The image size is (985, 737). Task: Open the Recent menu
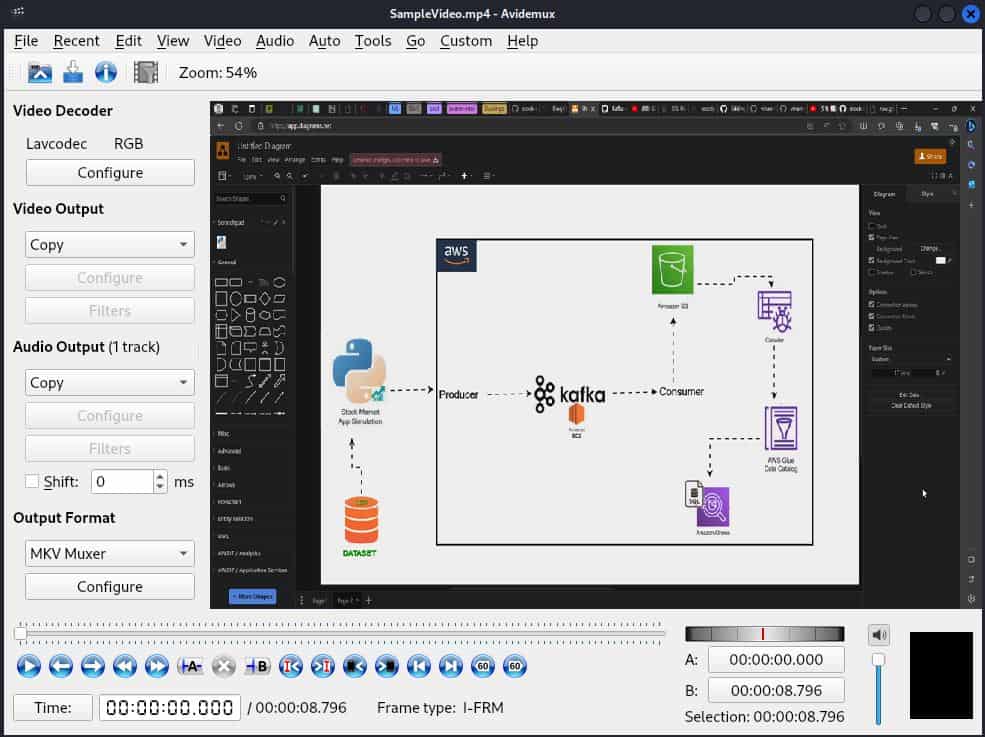pos(77,41)
